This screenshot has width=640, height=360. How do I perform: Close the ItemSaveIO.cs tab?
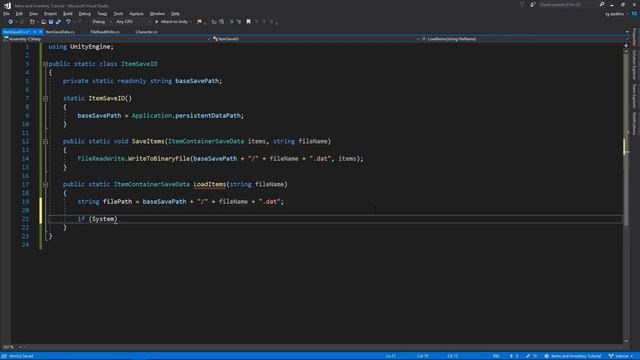[40, 32]
